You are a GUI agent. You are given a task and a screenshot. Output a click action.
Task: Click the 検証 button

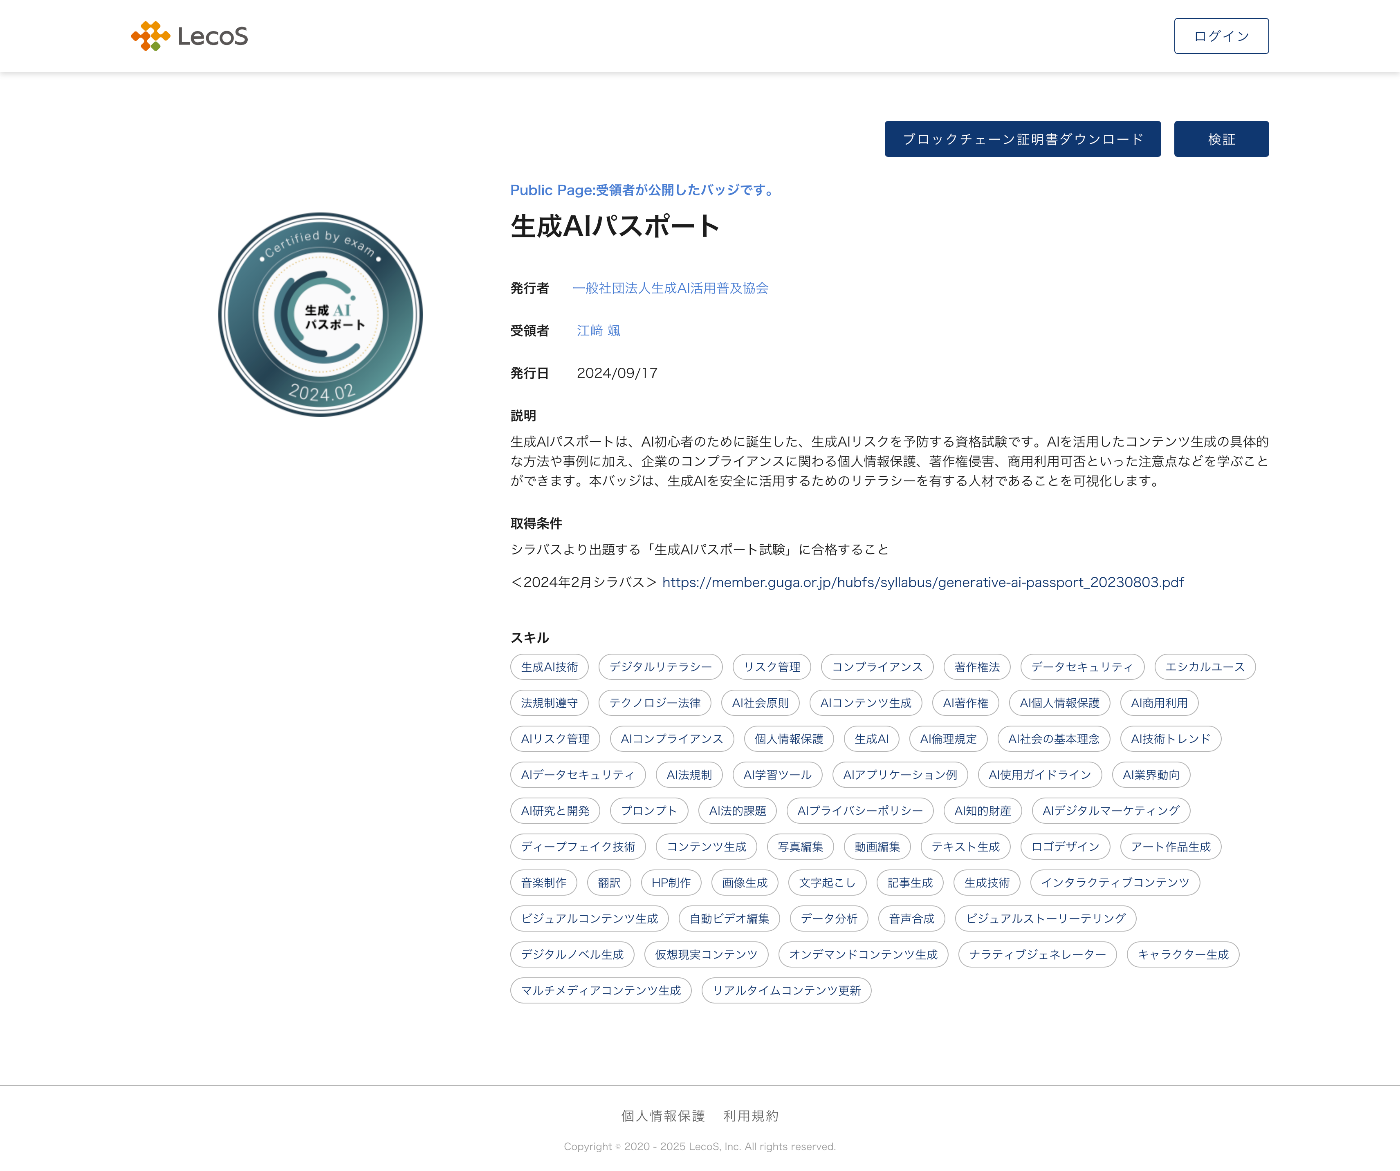click(1221, 139)
